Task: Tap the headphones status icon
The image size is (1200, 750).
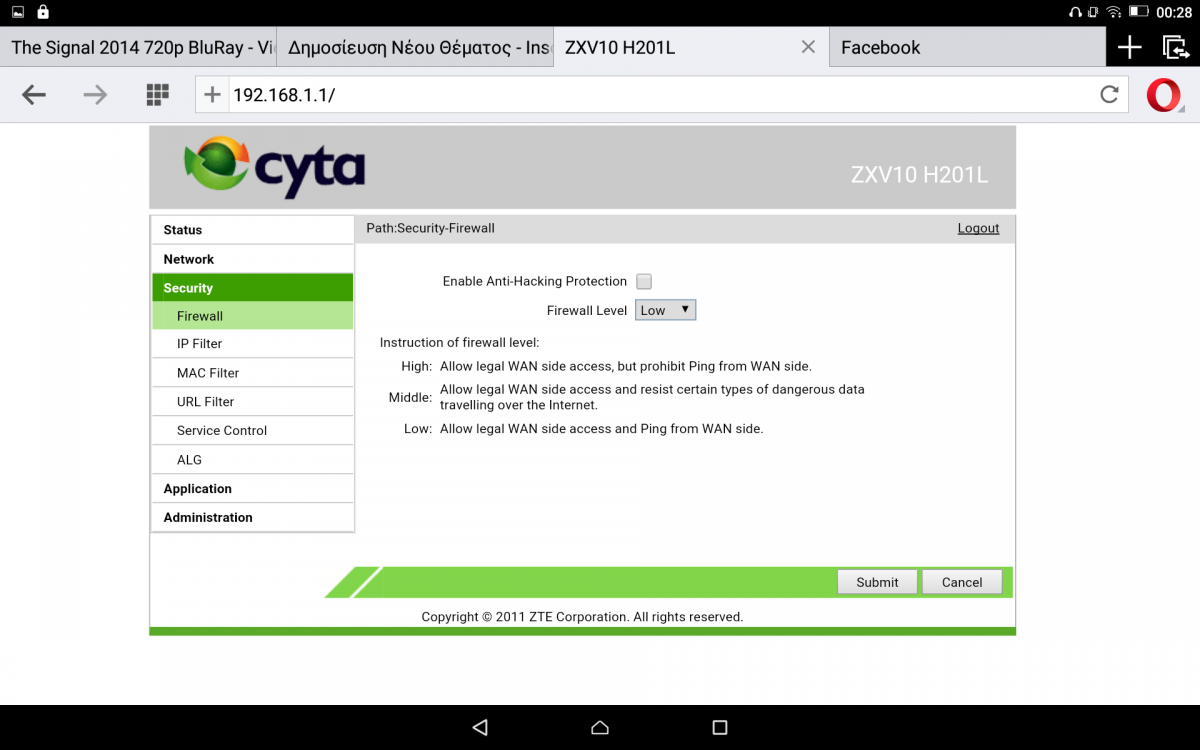Action: (1076, 12)
